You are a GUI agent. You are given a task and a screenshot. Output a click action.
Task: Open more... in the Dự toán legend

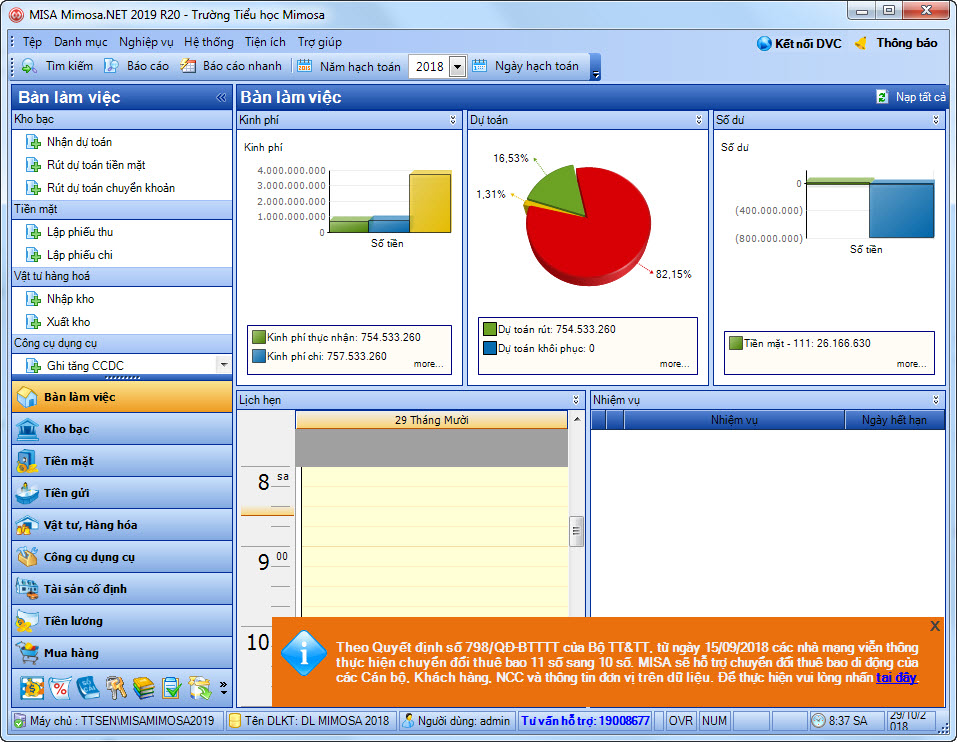tap(674, 364)
